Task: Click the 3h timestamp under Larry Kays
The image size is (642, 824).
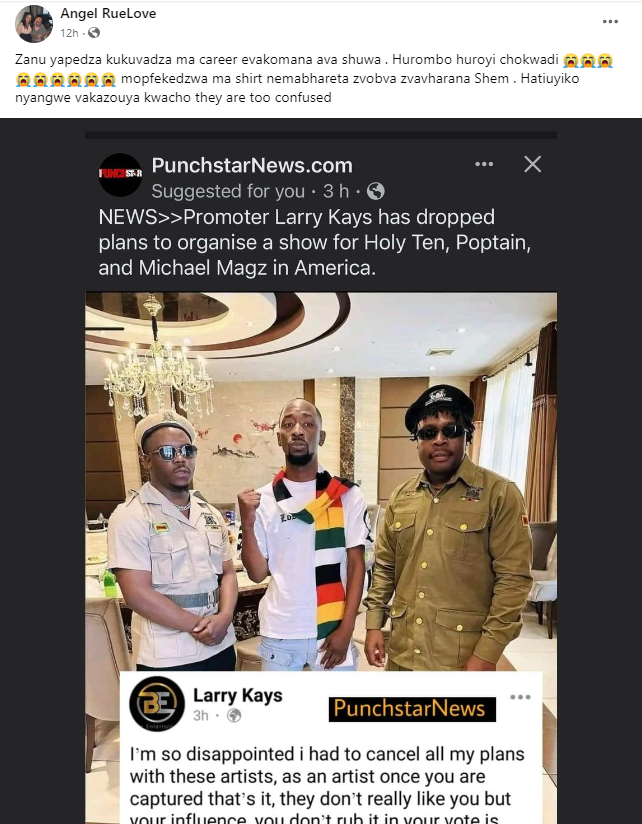Action: tap(201, 716)
